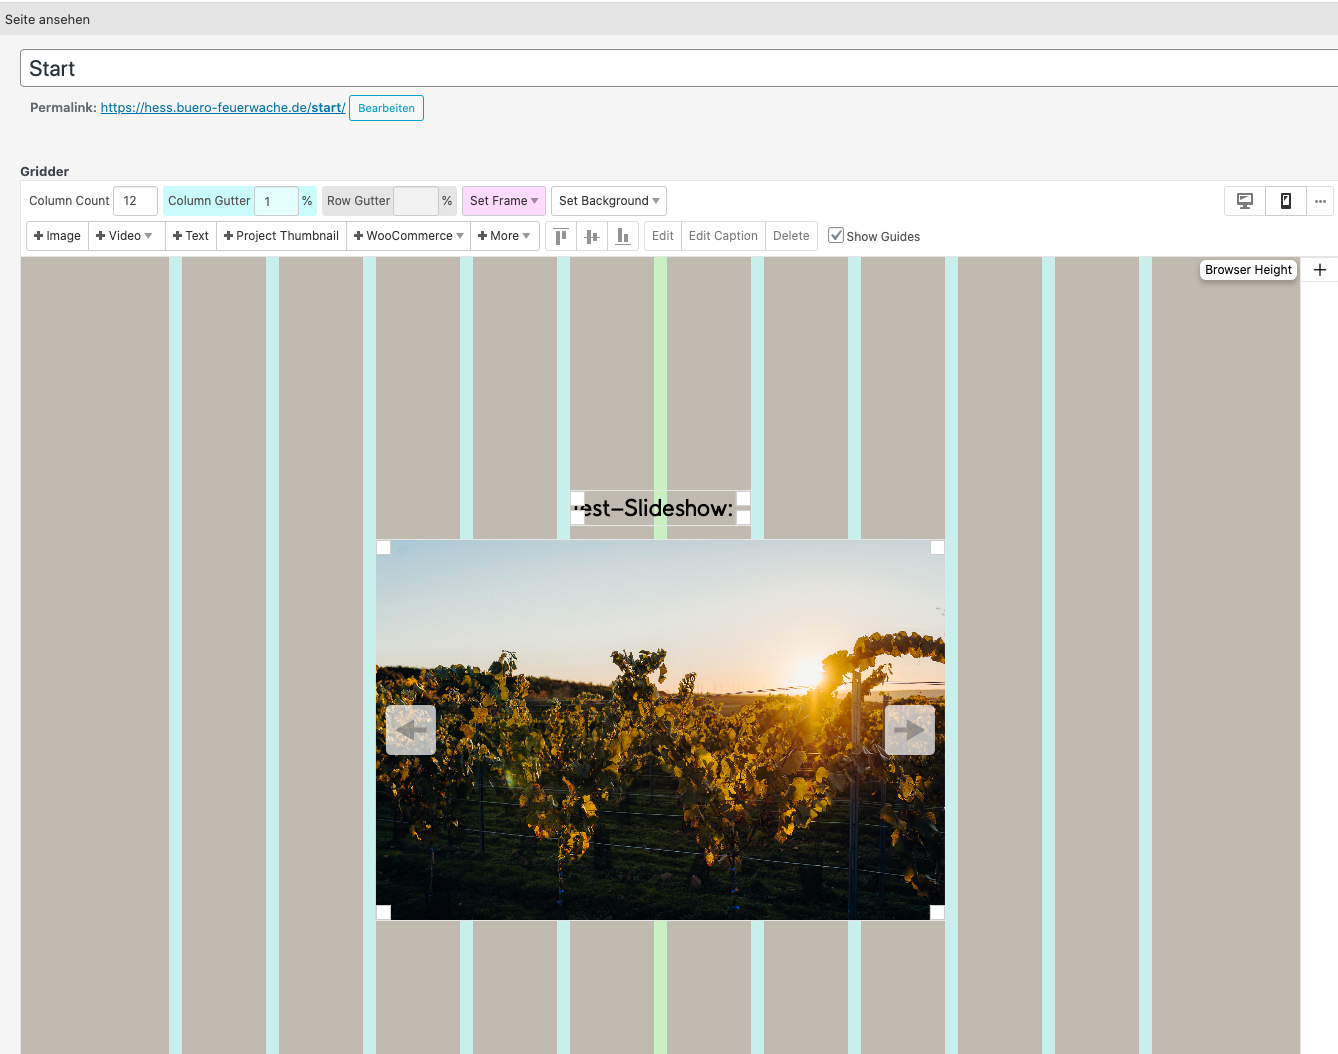Click the Column Count input field
Viewport: 1338px width, 1054px height.
[x=135, y=201]
